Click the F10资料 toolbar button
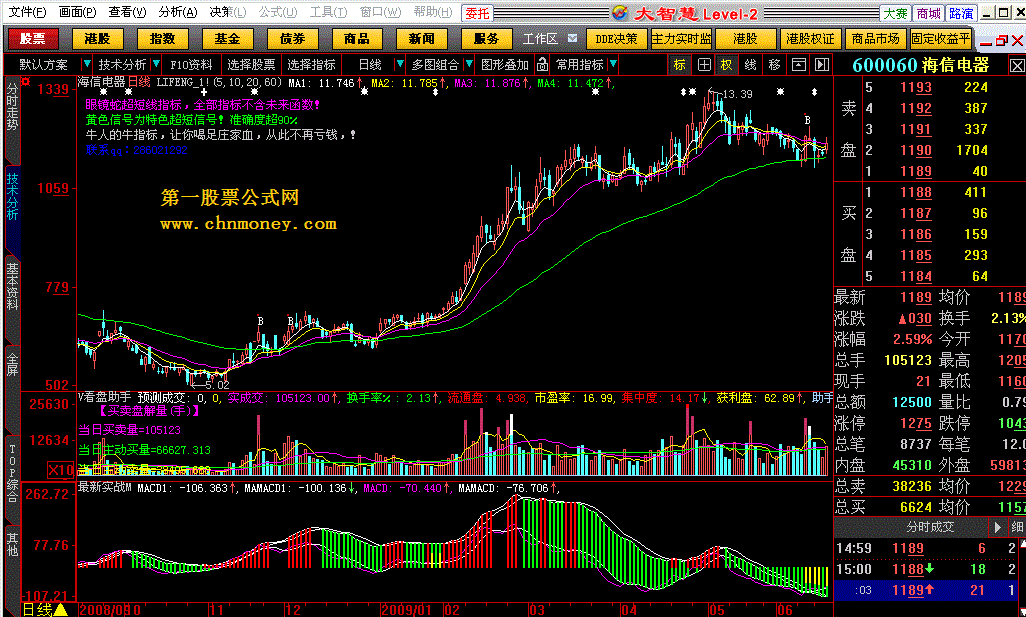Image resolution: width=1026 pixels, height=617 pixels. [191, 65]
